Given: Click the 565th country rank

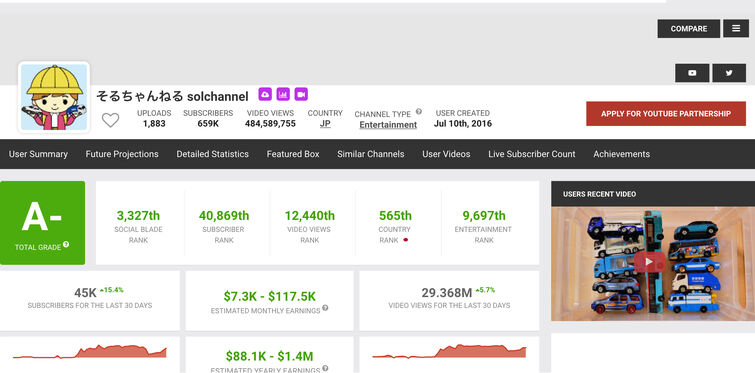Looking at the screenshot, I should coord(395,215).
